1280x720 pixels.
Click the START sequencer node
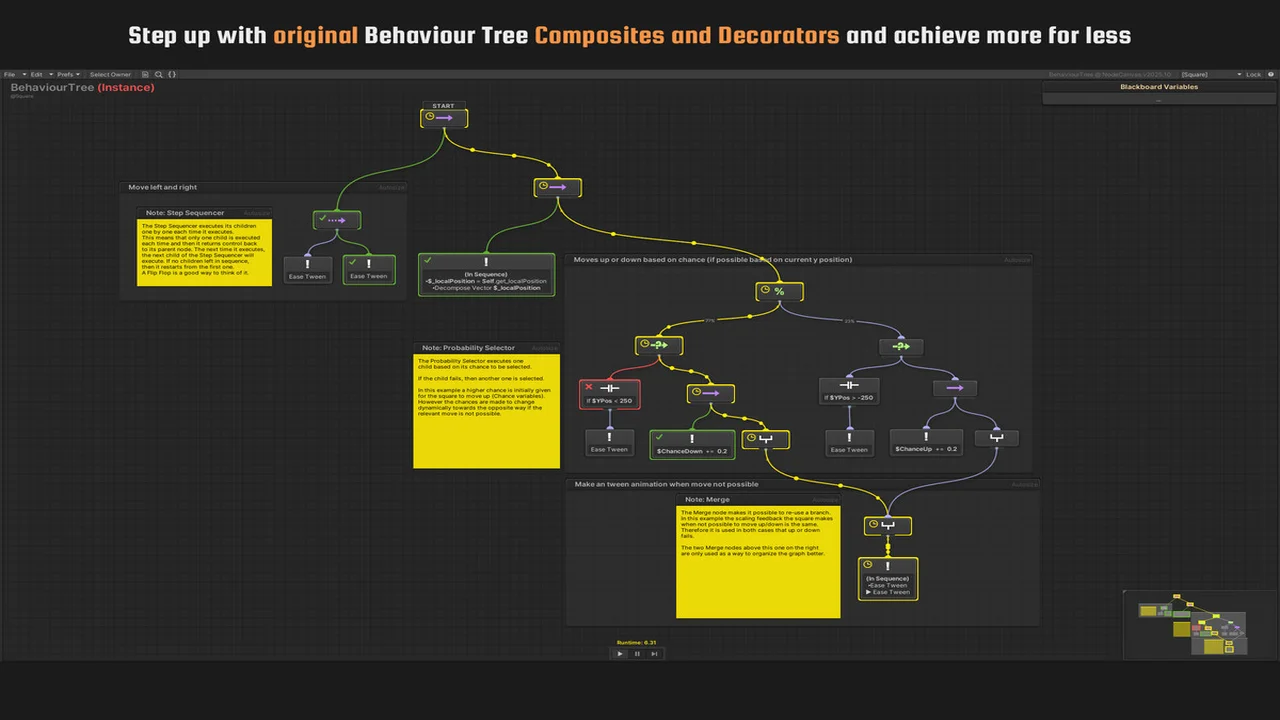click(x=443, y=118)
